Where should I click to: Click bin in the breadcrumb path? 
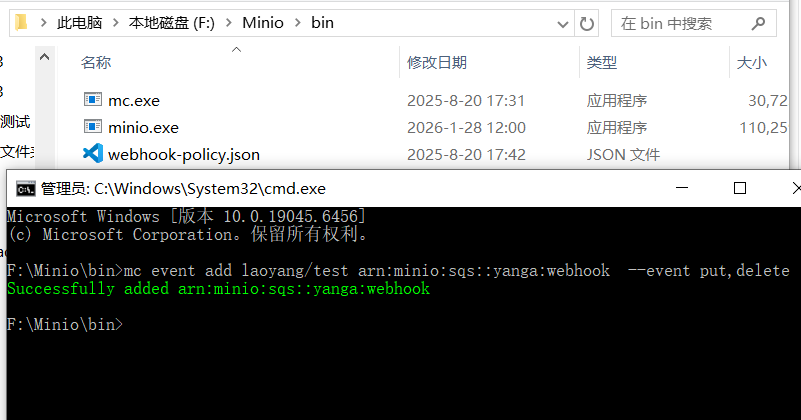(322, 23)
